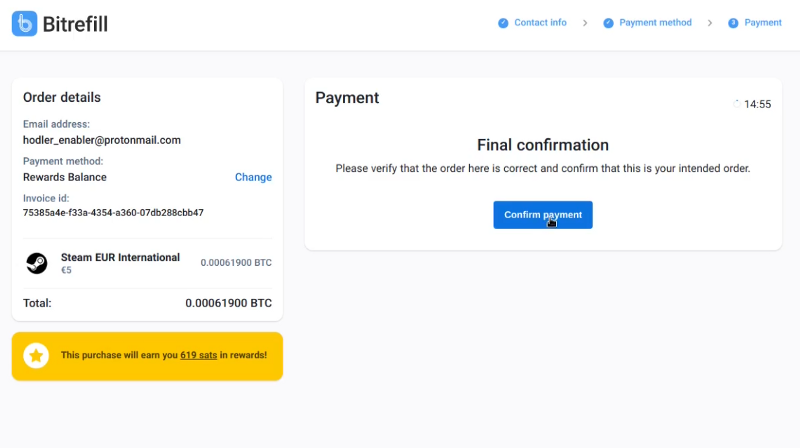Click the chevron after Contact info

pos(585,23)
